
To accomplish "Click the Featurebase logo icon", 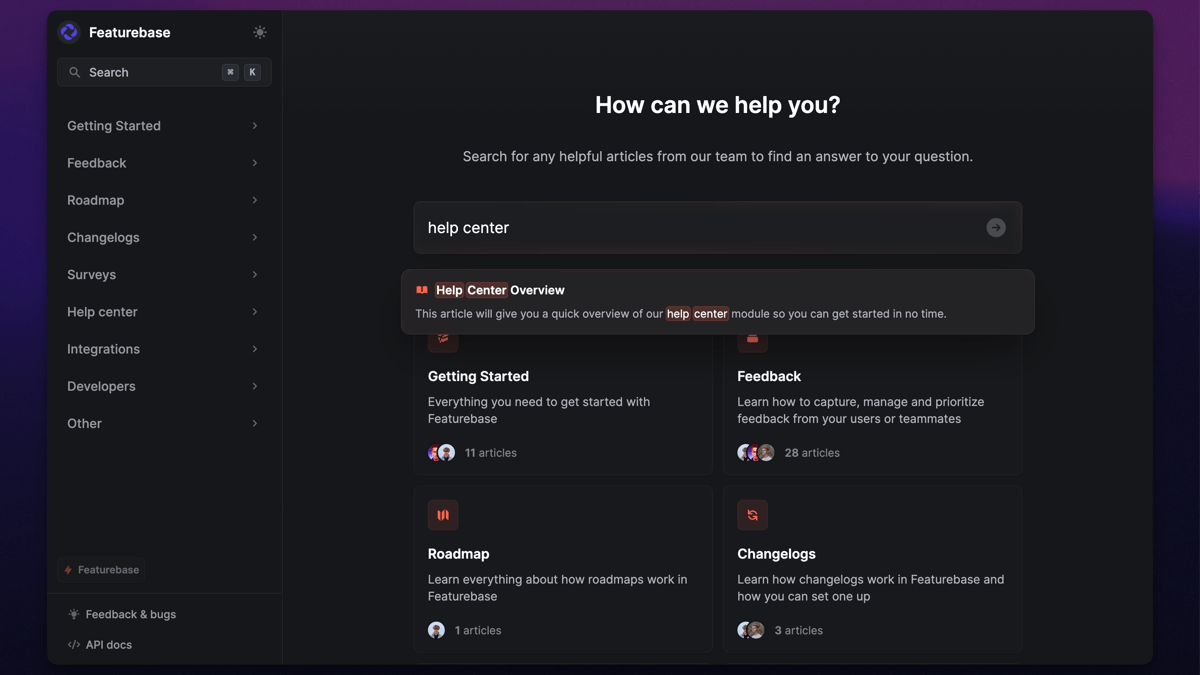I will point(69,32).
